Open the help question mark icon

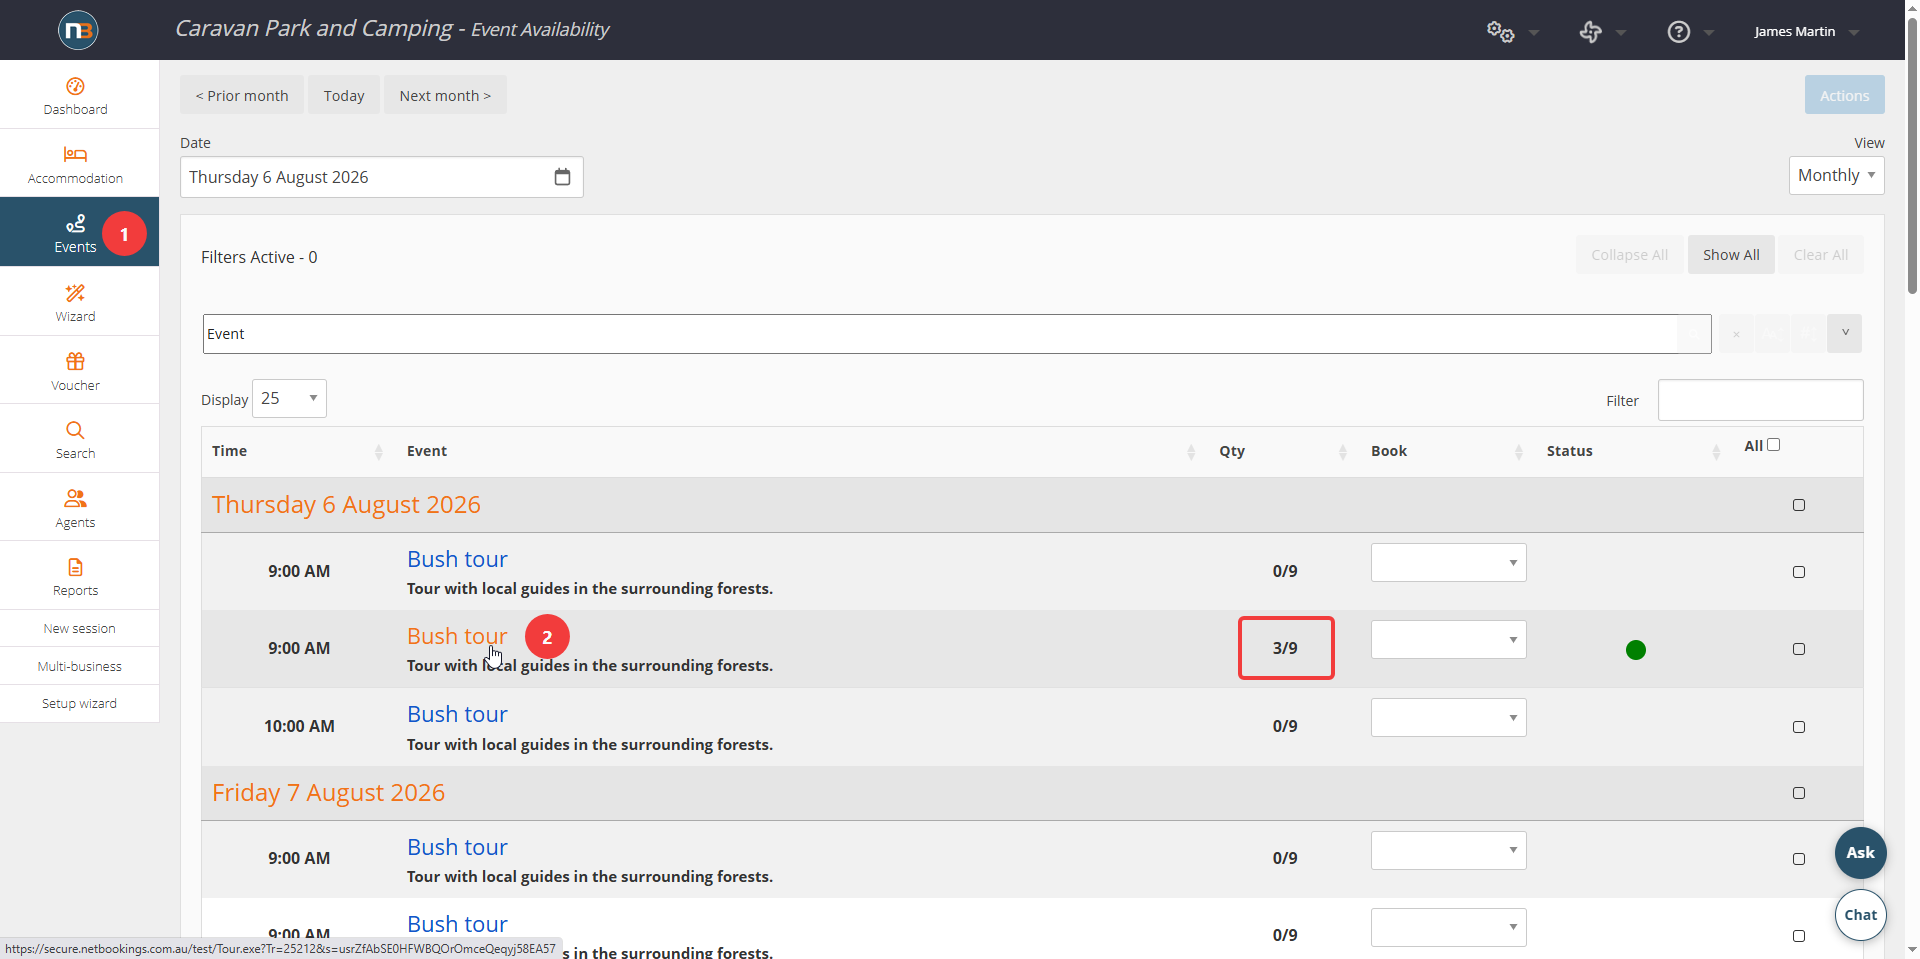1679,32
